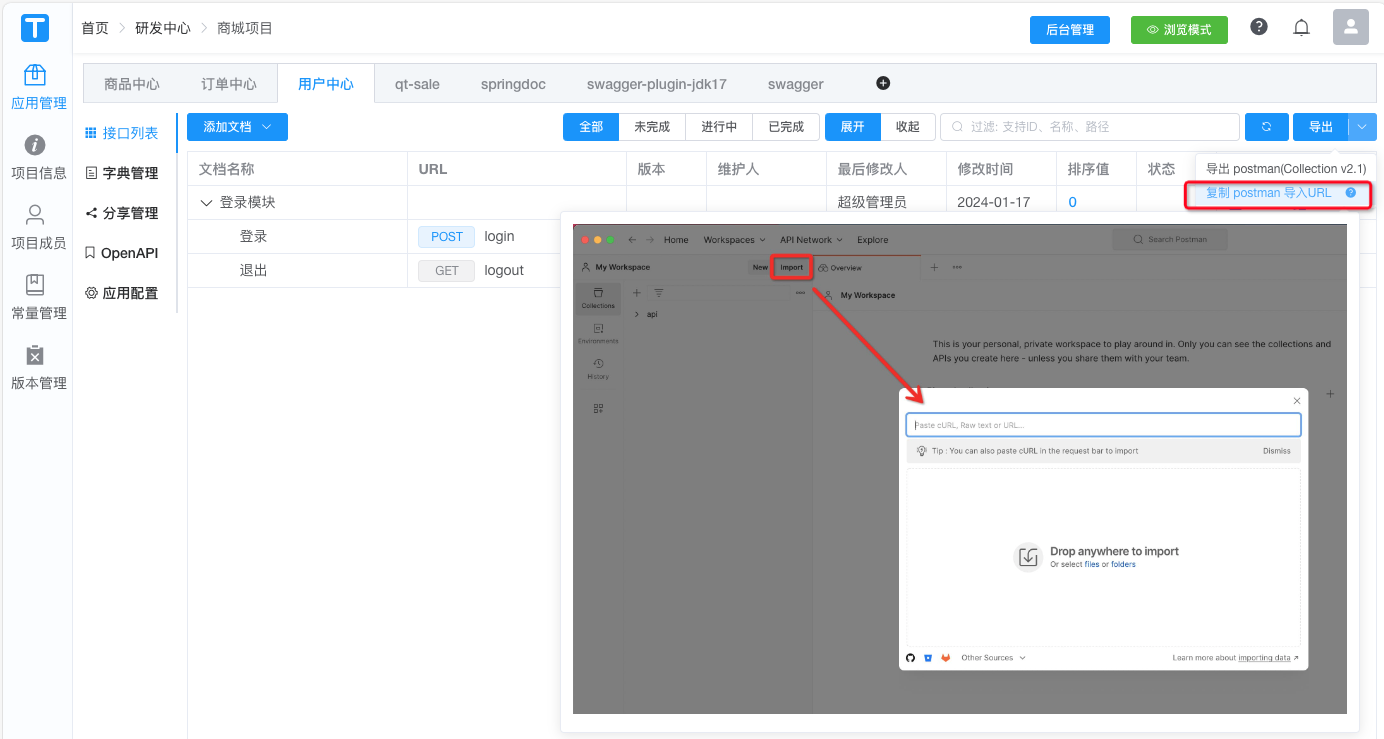
Task: Open OpenAPI in the side menu
Action: click(x=122, y=253)
